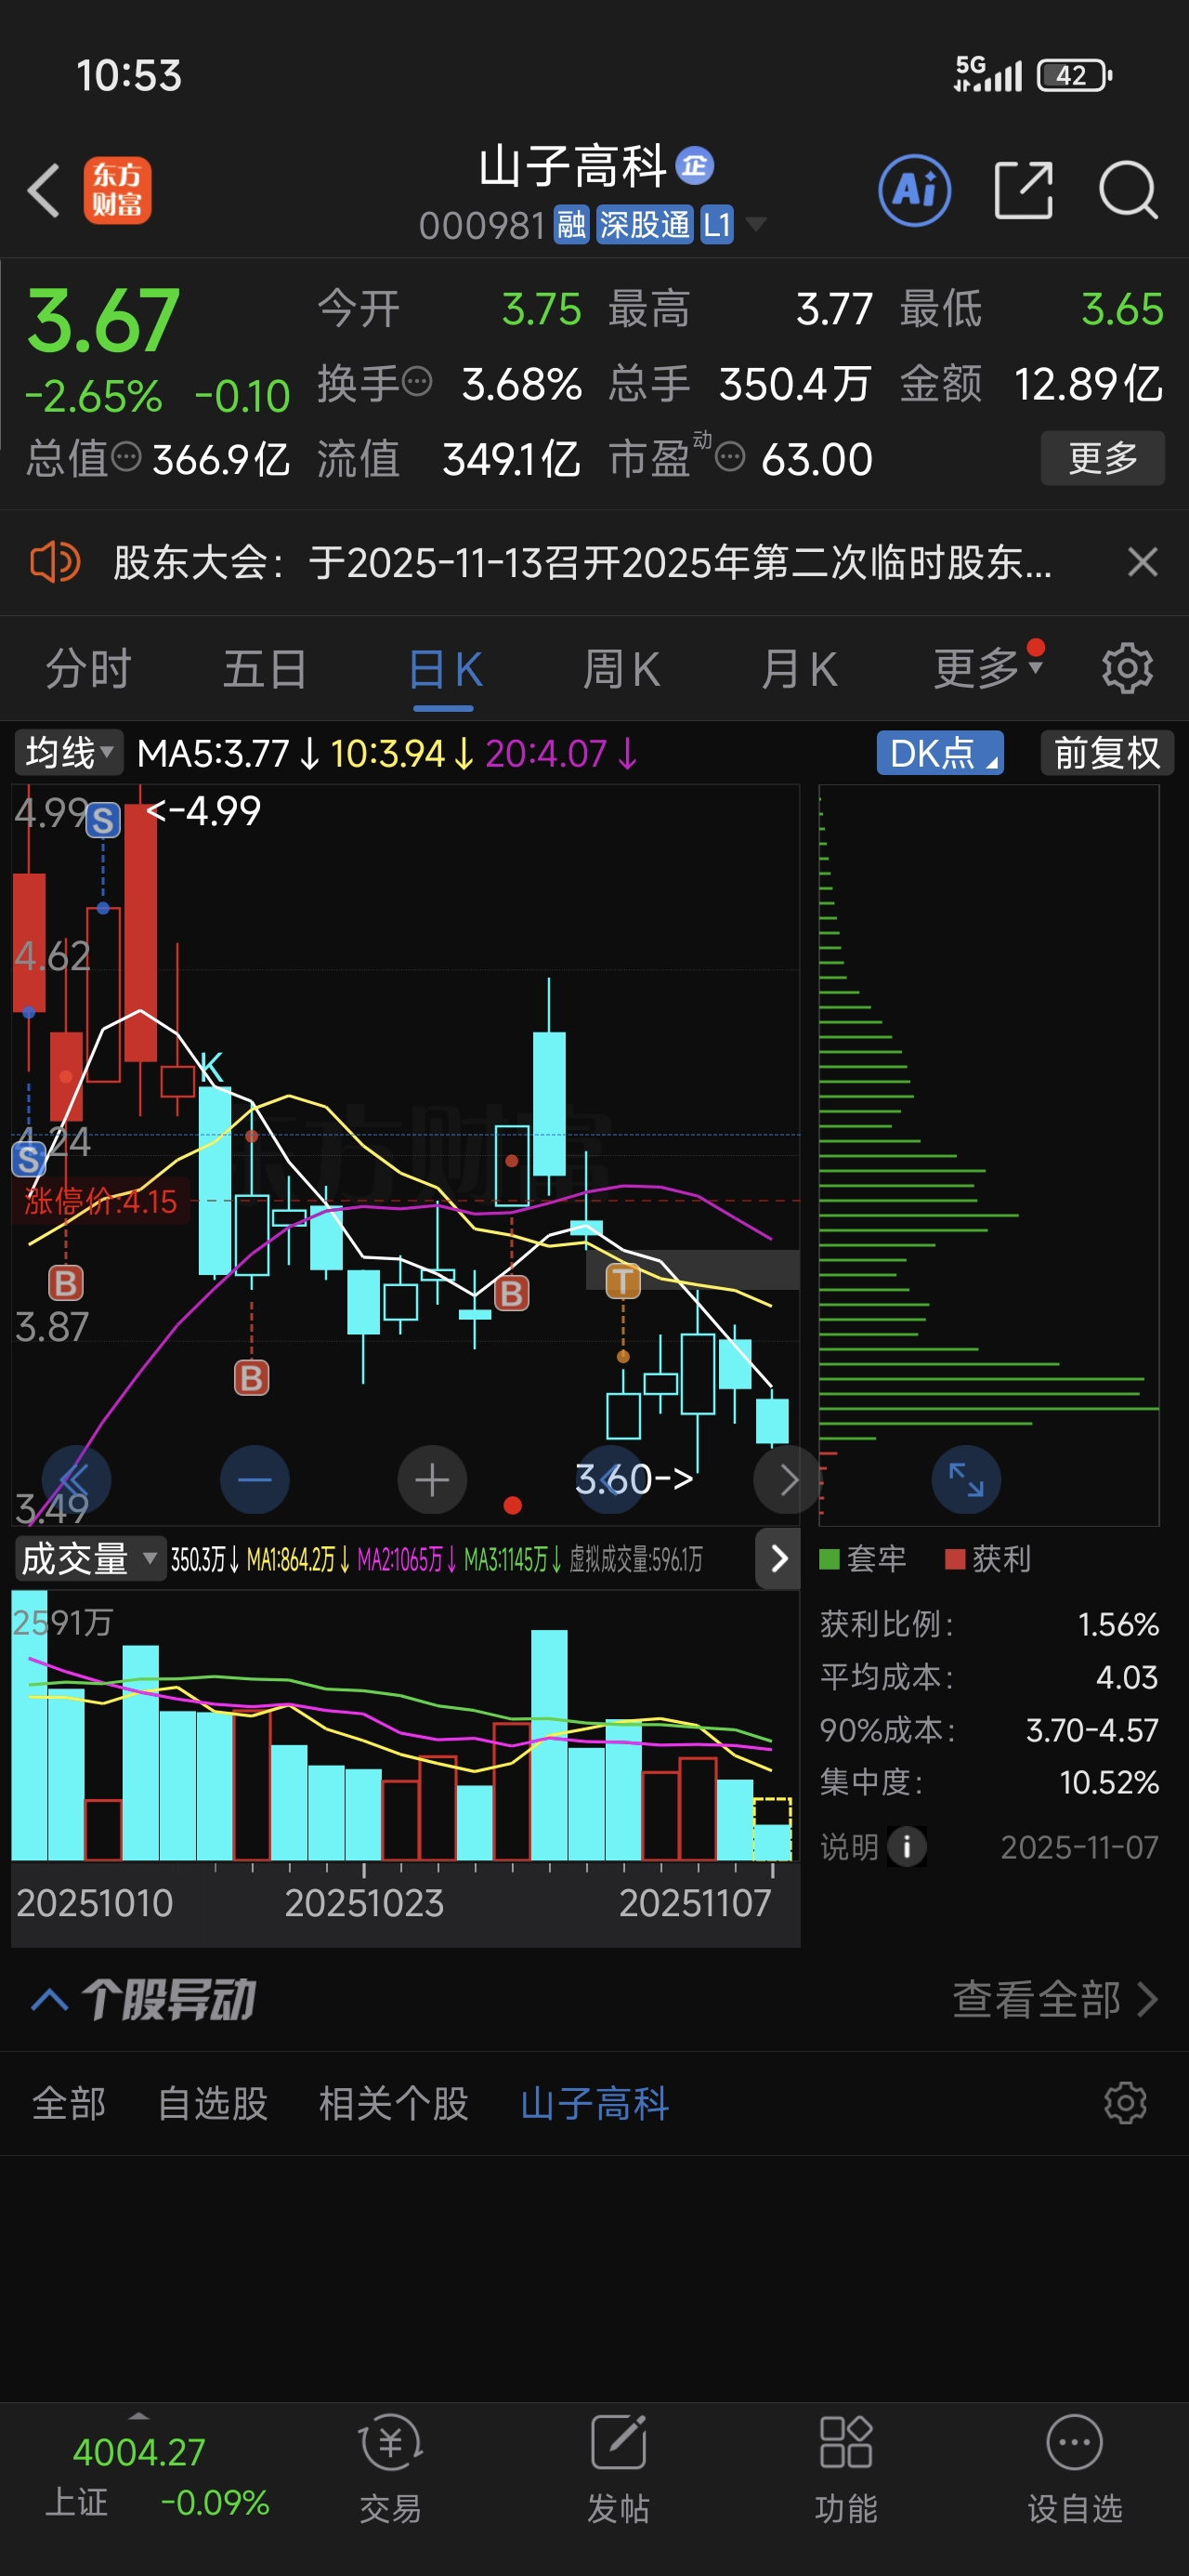Open the 股东大会 announcement text
Image resolution: width=1189 pixels, height=2576 pixels.
click(582, 563)
